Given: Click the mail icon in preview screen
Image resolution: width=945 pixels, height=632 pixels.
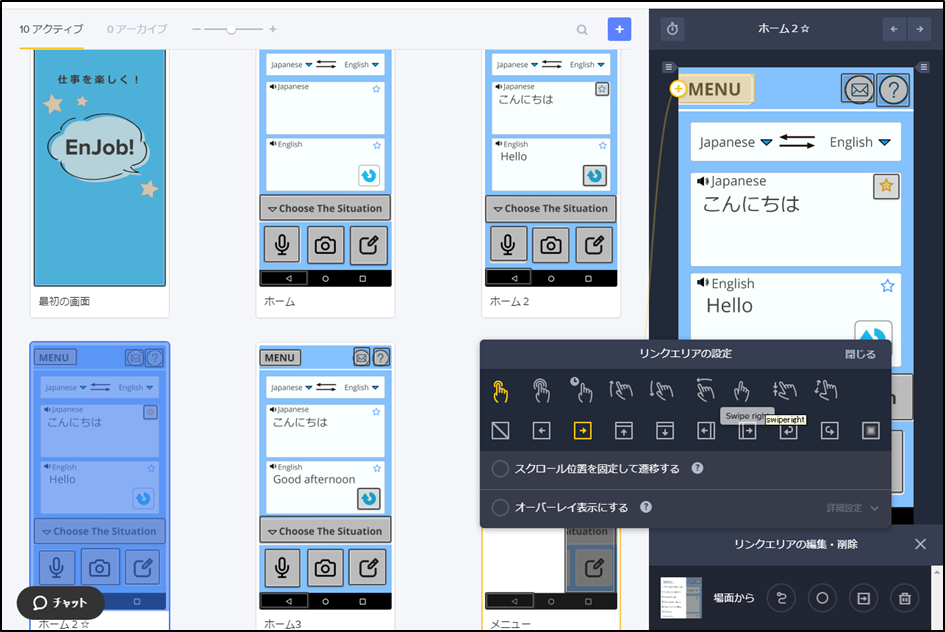Looking at the screenshot, I should (859, 90).
